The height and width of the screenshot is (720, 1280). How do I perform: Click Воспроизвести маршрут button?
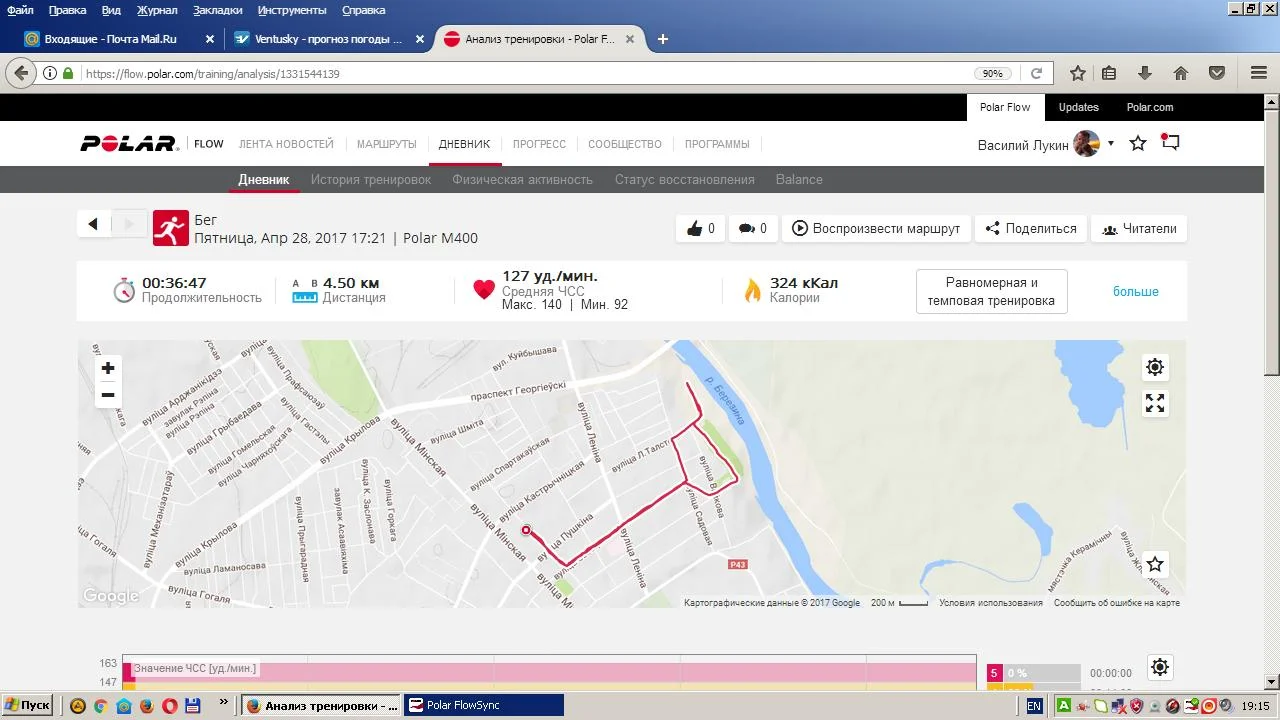(x=876, y=228)
